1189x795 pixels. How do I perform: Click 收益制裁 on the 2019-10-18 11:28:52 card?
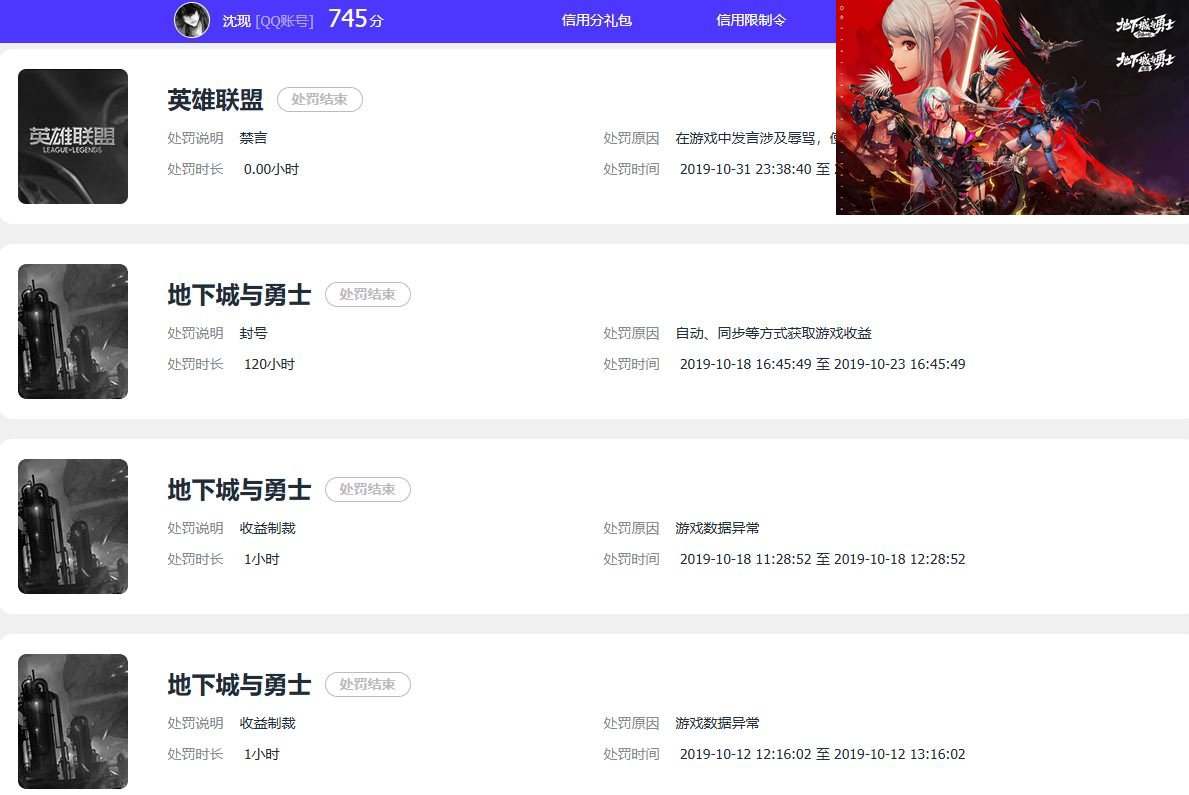268,528
